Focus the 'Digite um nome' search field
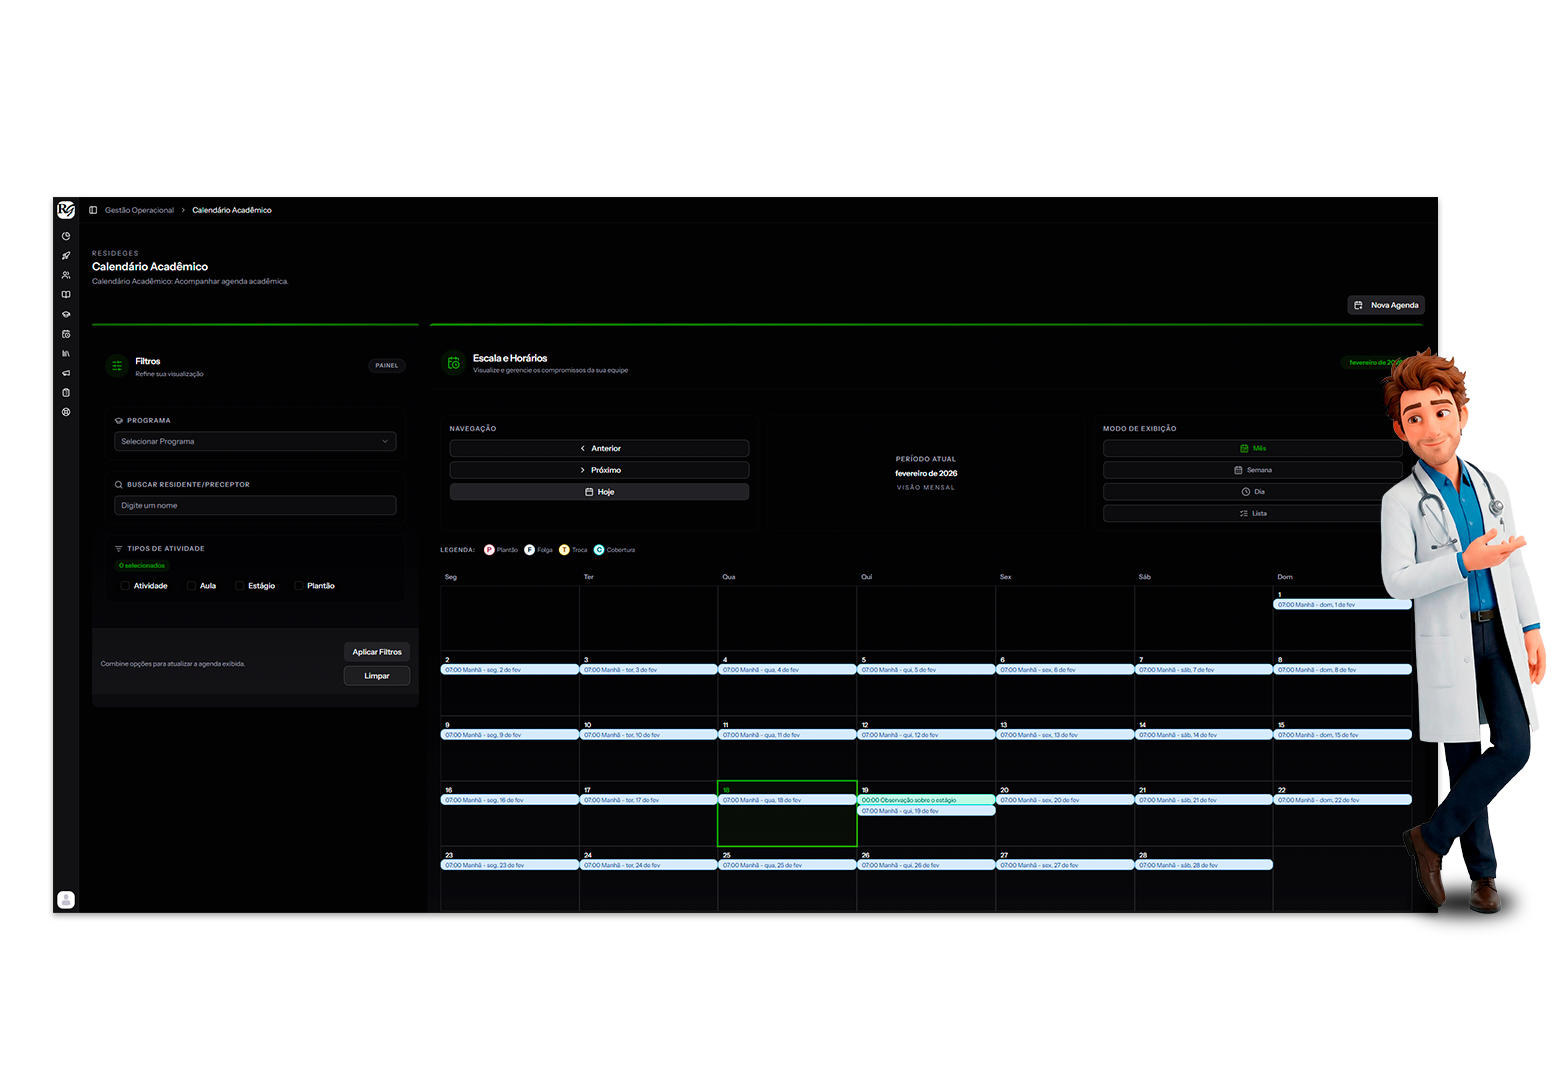This screenshot has height=1080, width=1552. pos(255,506)
